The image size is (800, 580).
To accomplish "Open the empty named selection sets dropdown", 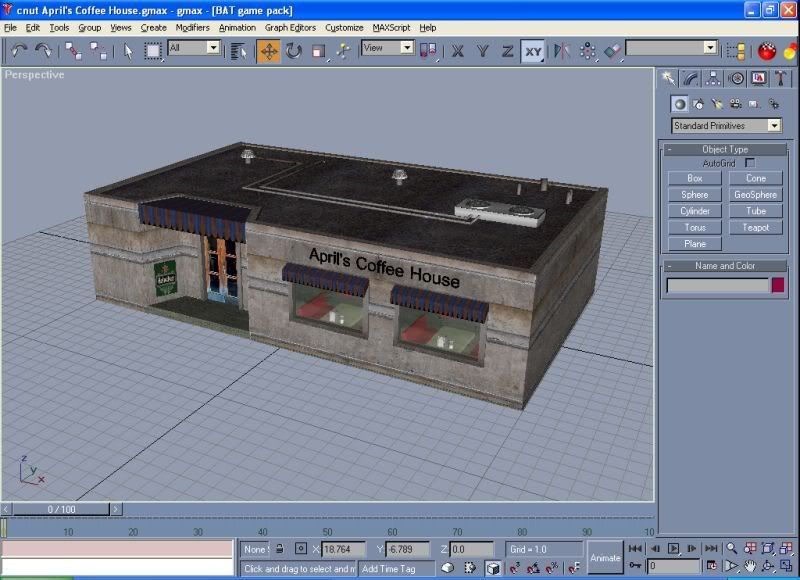I will (x=671, y=48).
